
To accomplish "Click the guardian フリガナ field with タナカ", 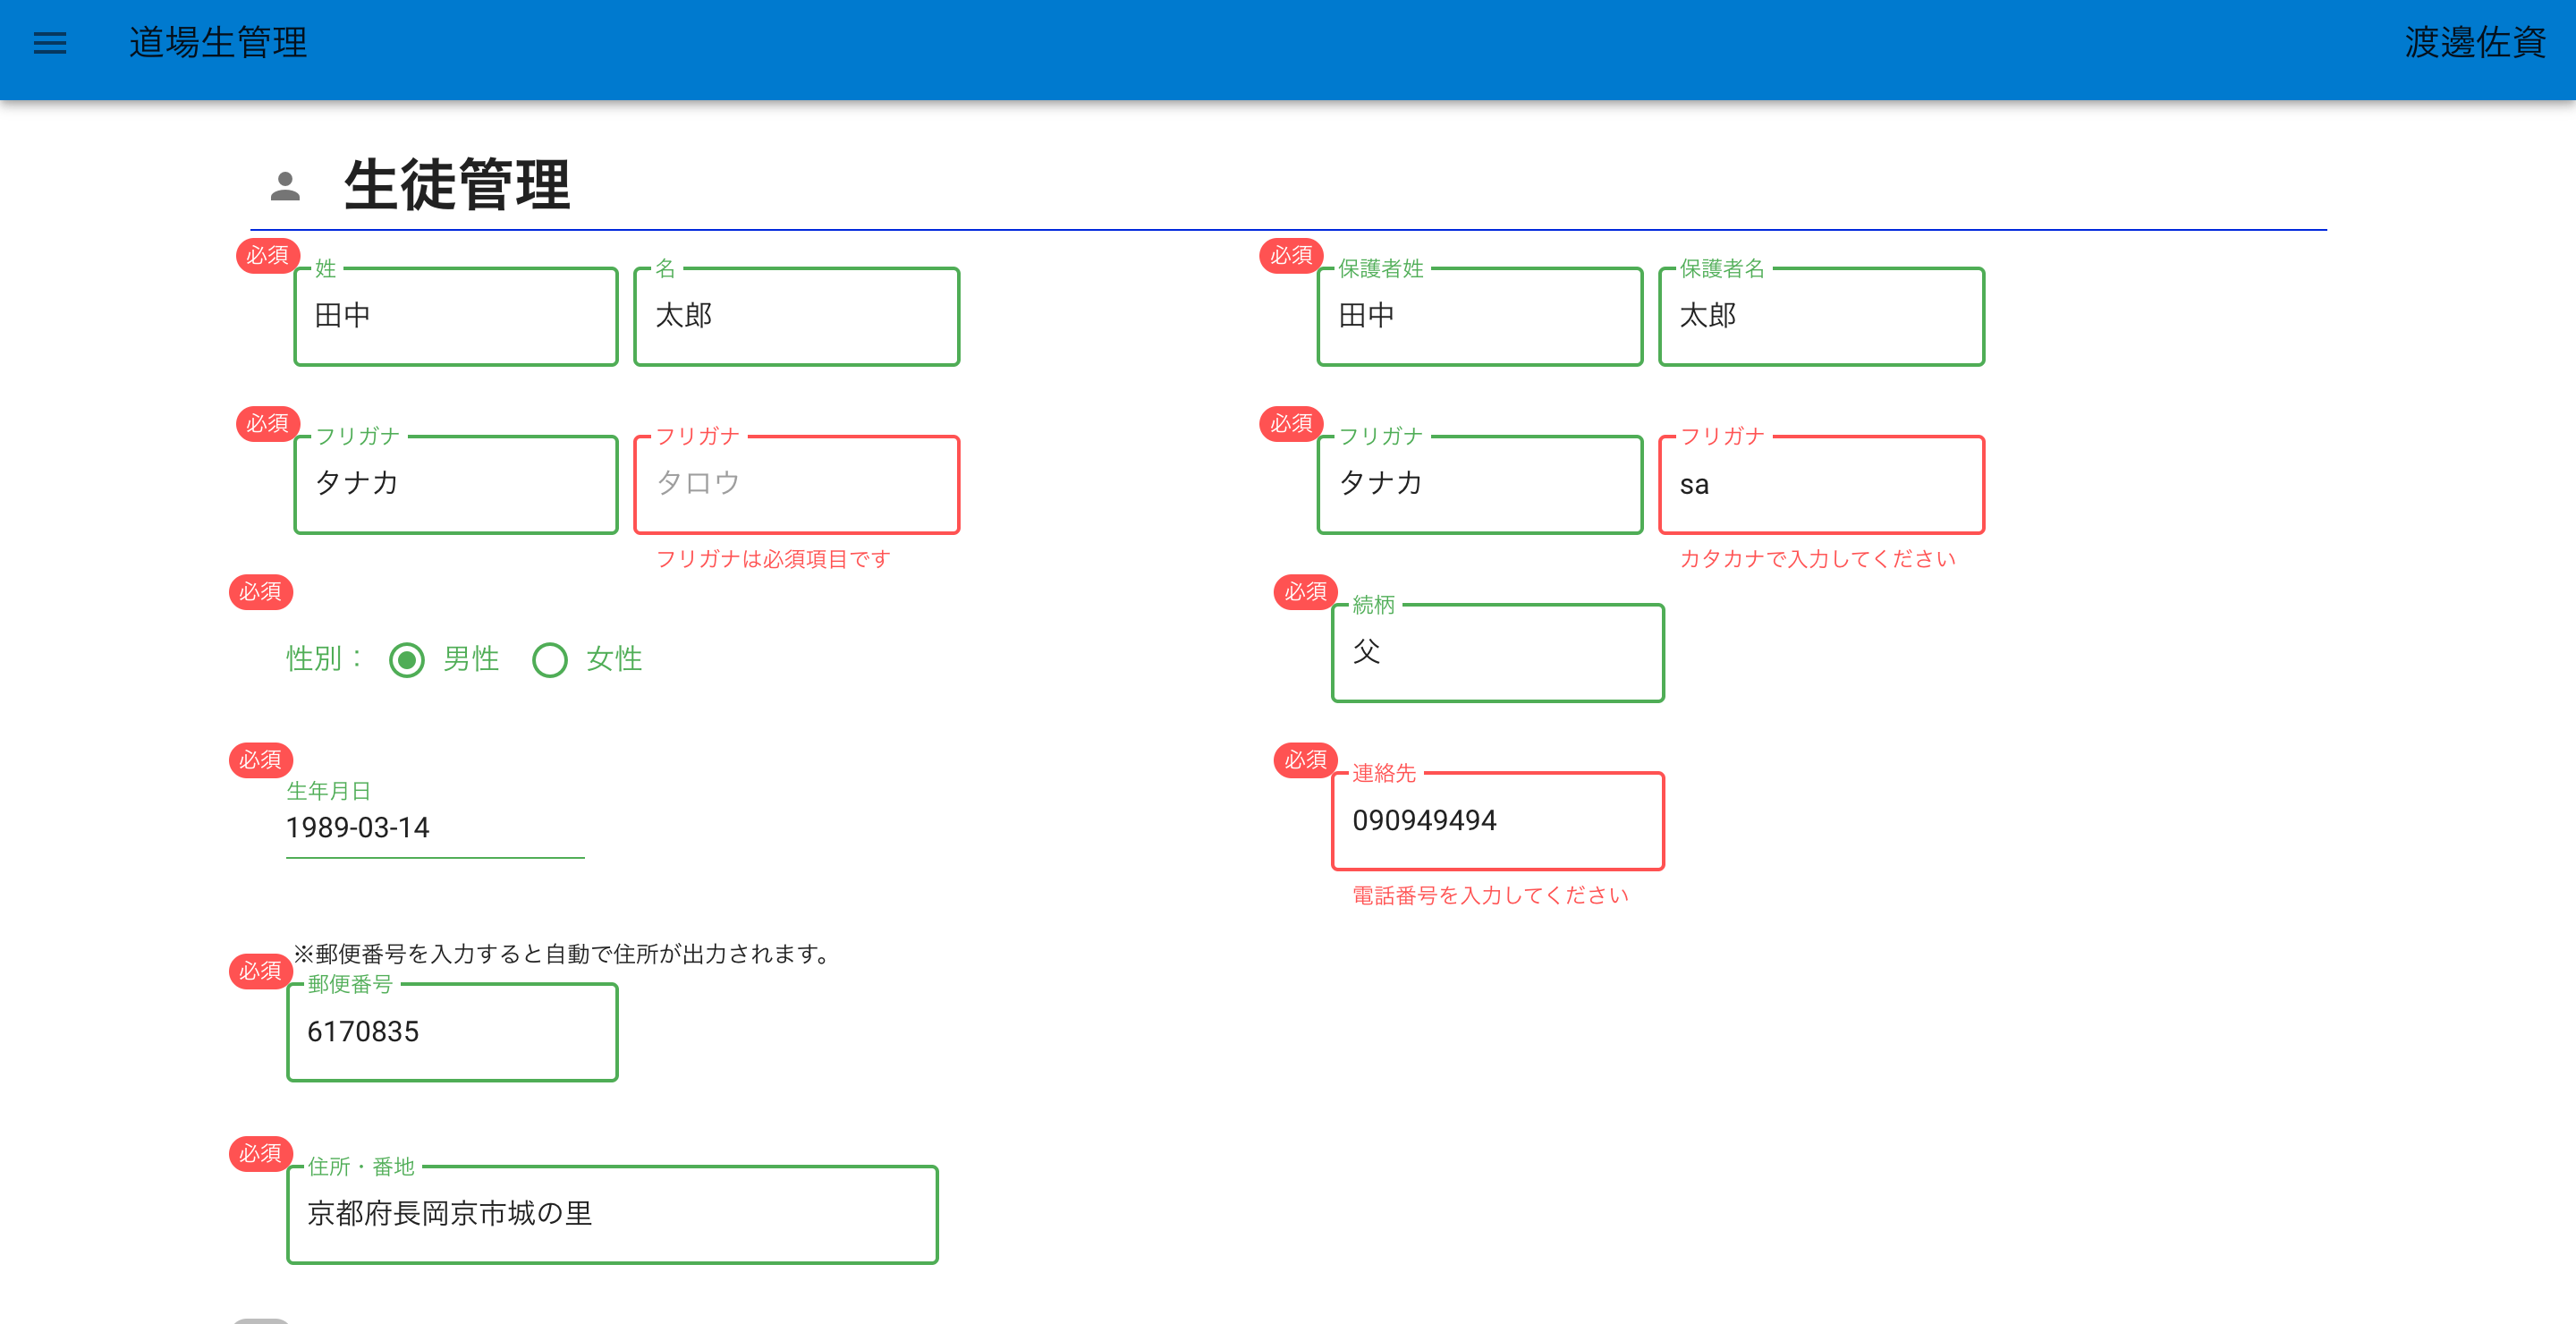I will 1479,485.
